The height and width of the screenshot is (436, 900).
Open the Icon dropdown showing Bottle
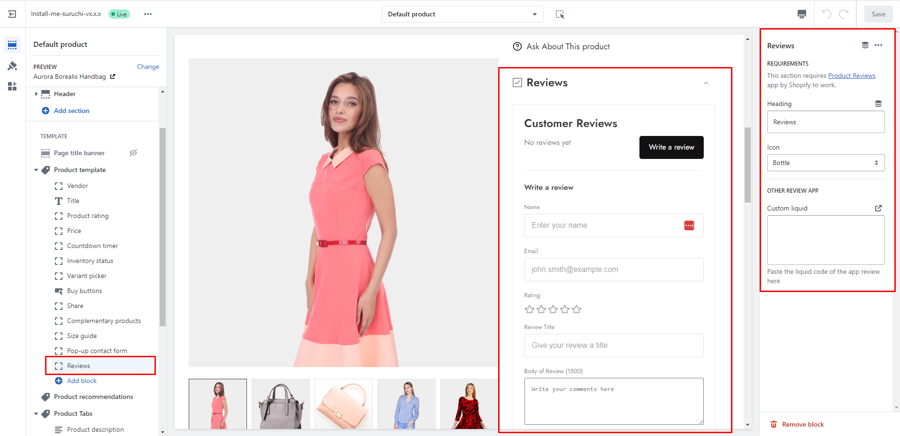click(825, 162)
